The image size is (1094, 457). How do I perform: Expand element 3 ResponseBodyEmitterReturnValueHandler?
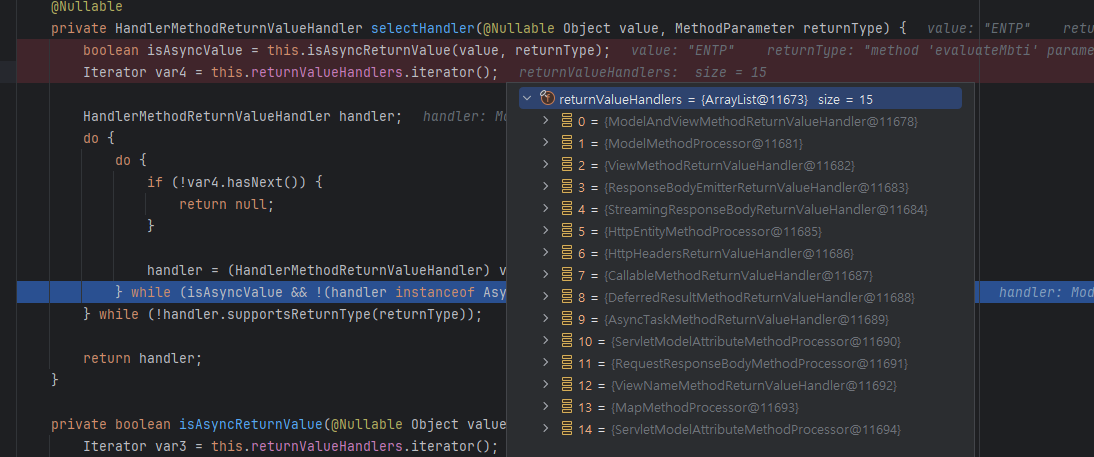pyautogui.click(x=546, y=188)
